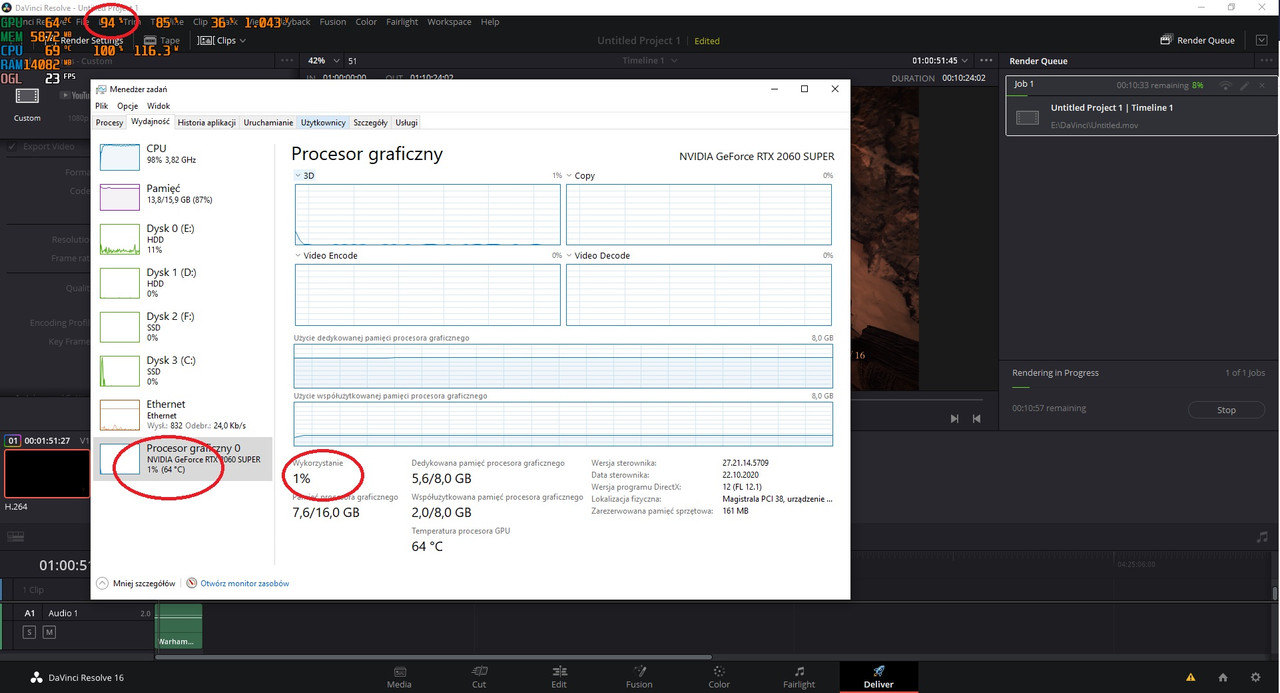This screenshot has width=1280, height=693.
Task: Select CPU in performance sidebar
Action: [x=182, y=154]
